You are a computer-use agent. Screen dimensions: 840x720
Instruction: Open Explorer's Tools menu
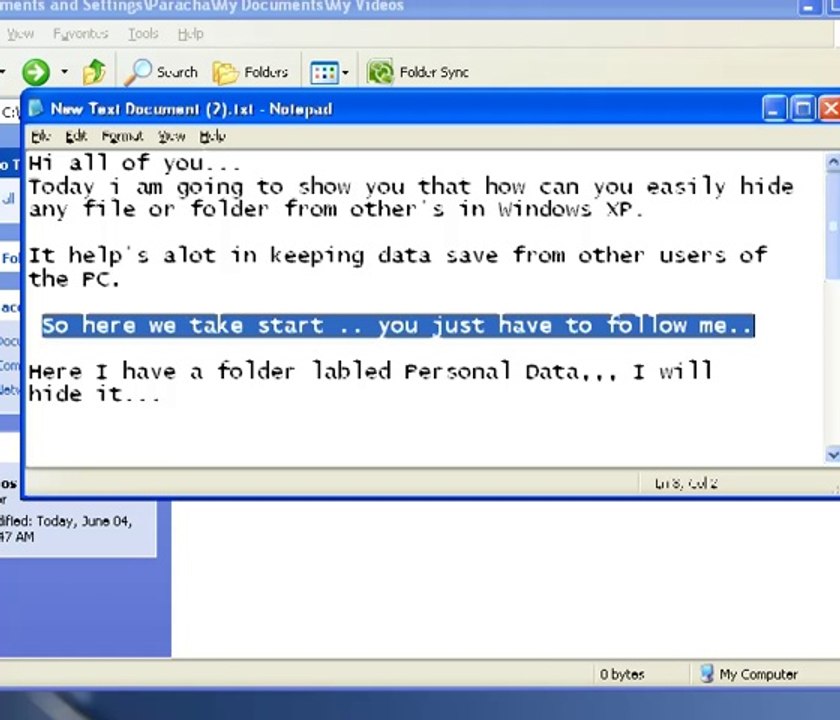pyautogui.click(x=143, y=34)
